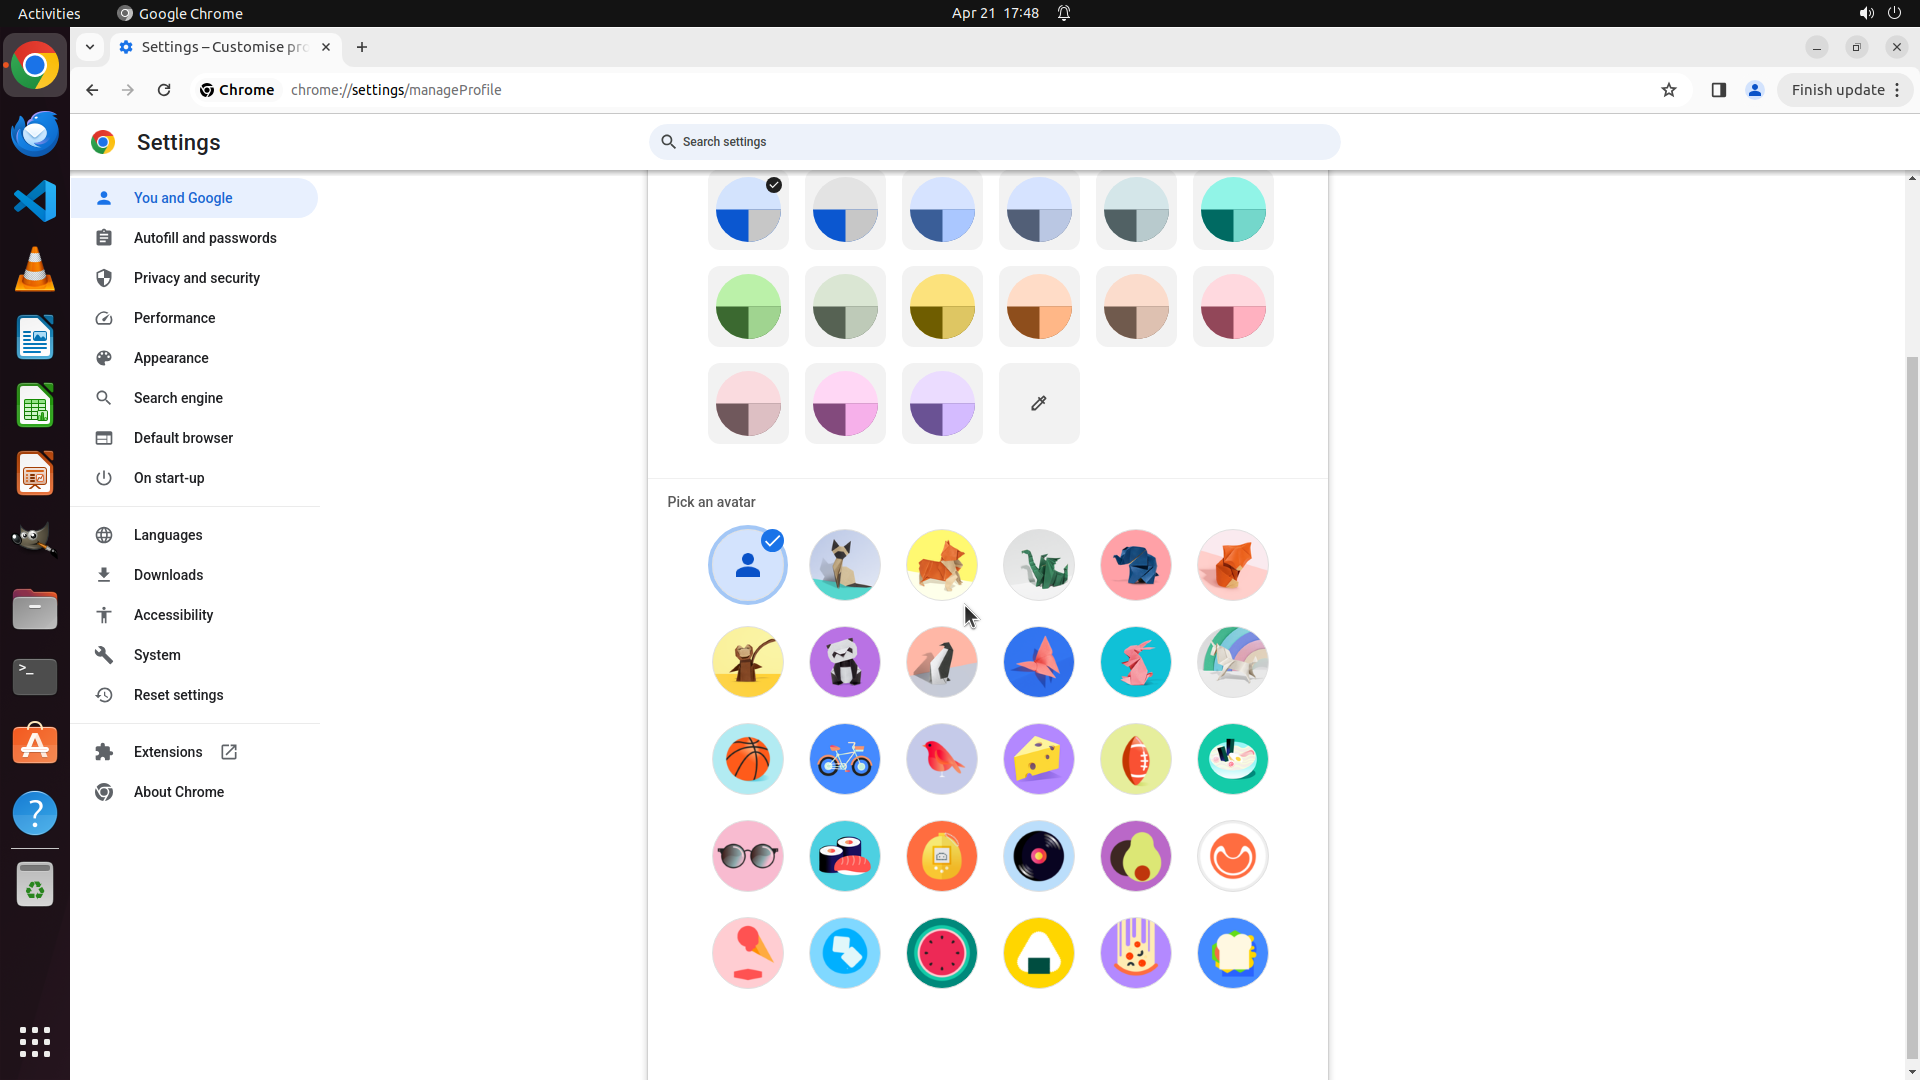Open the system power menu
Image resolution: width=1920 pixels, height=1080 pixels.
coord(1894,13)
